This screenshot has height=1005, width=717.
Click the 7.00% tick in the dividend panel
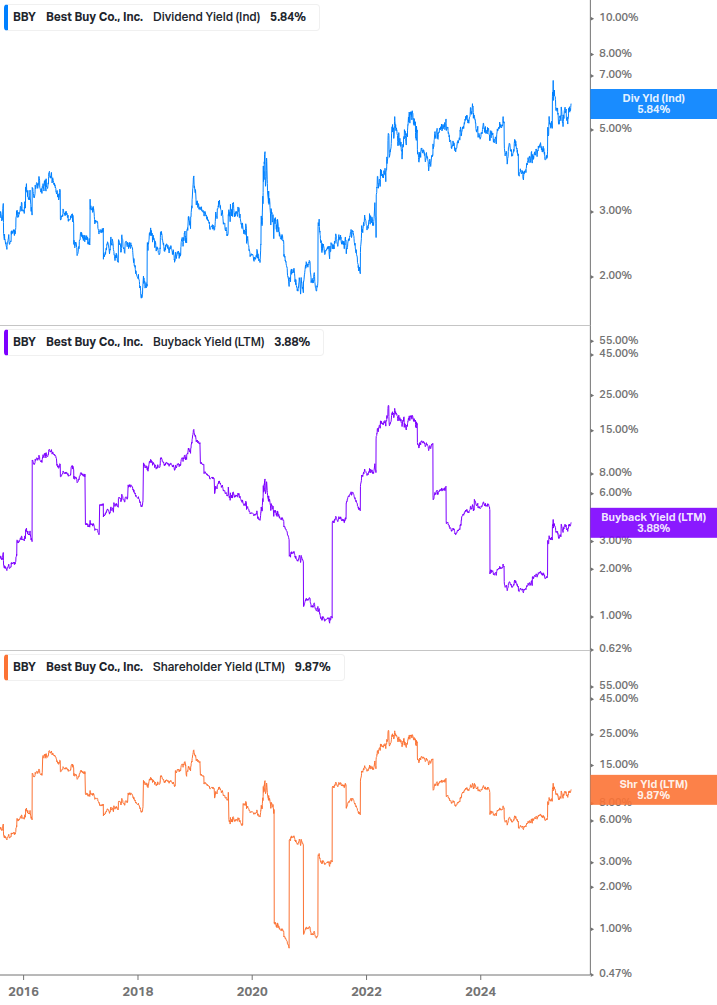(x=615, y=74)
